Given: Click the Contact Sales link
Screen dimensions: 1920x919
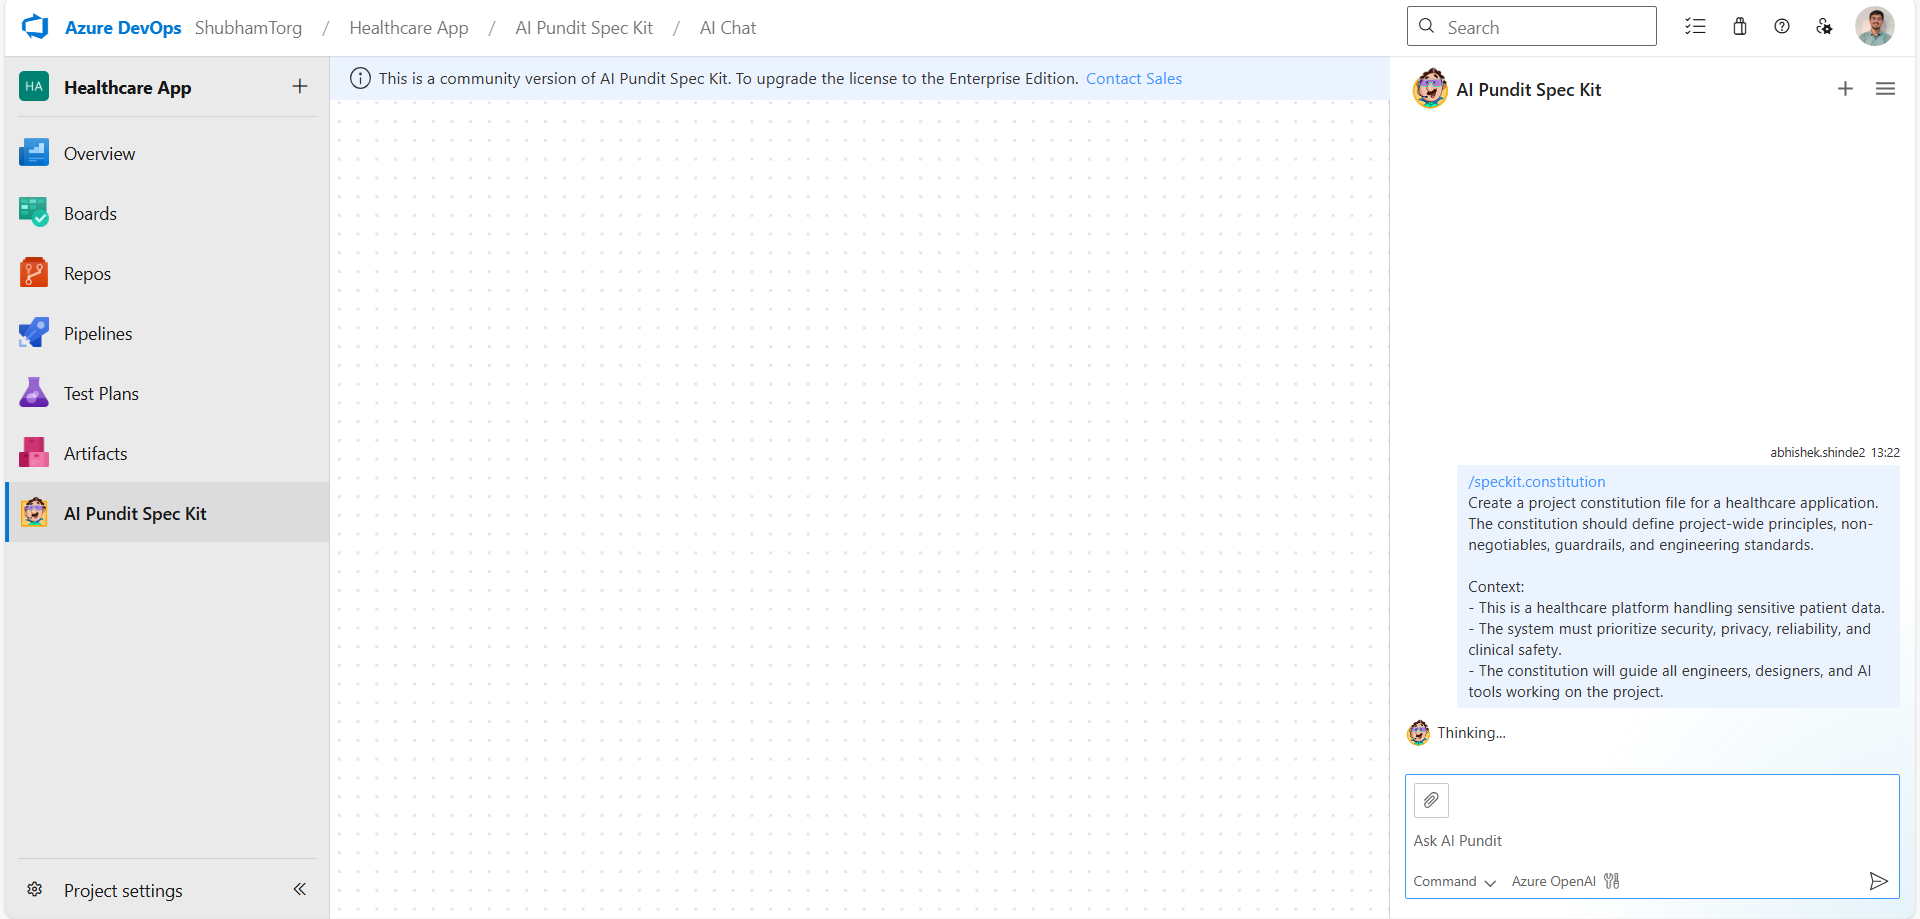Looking at the screenshot, I should [1133, 78].
